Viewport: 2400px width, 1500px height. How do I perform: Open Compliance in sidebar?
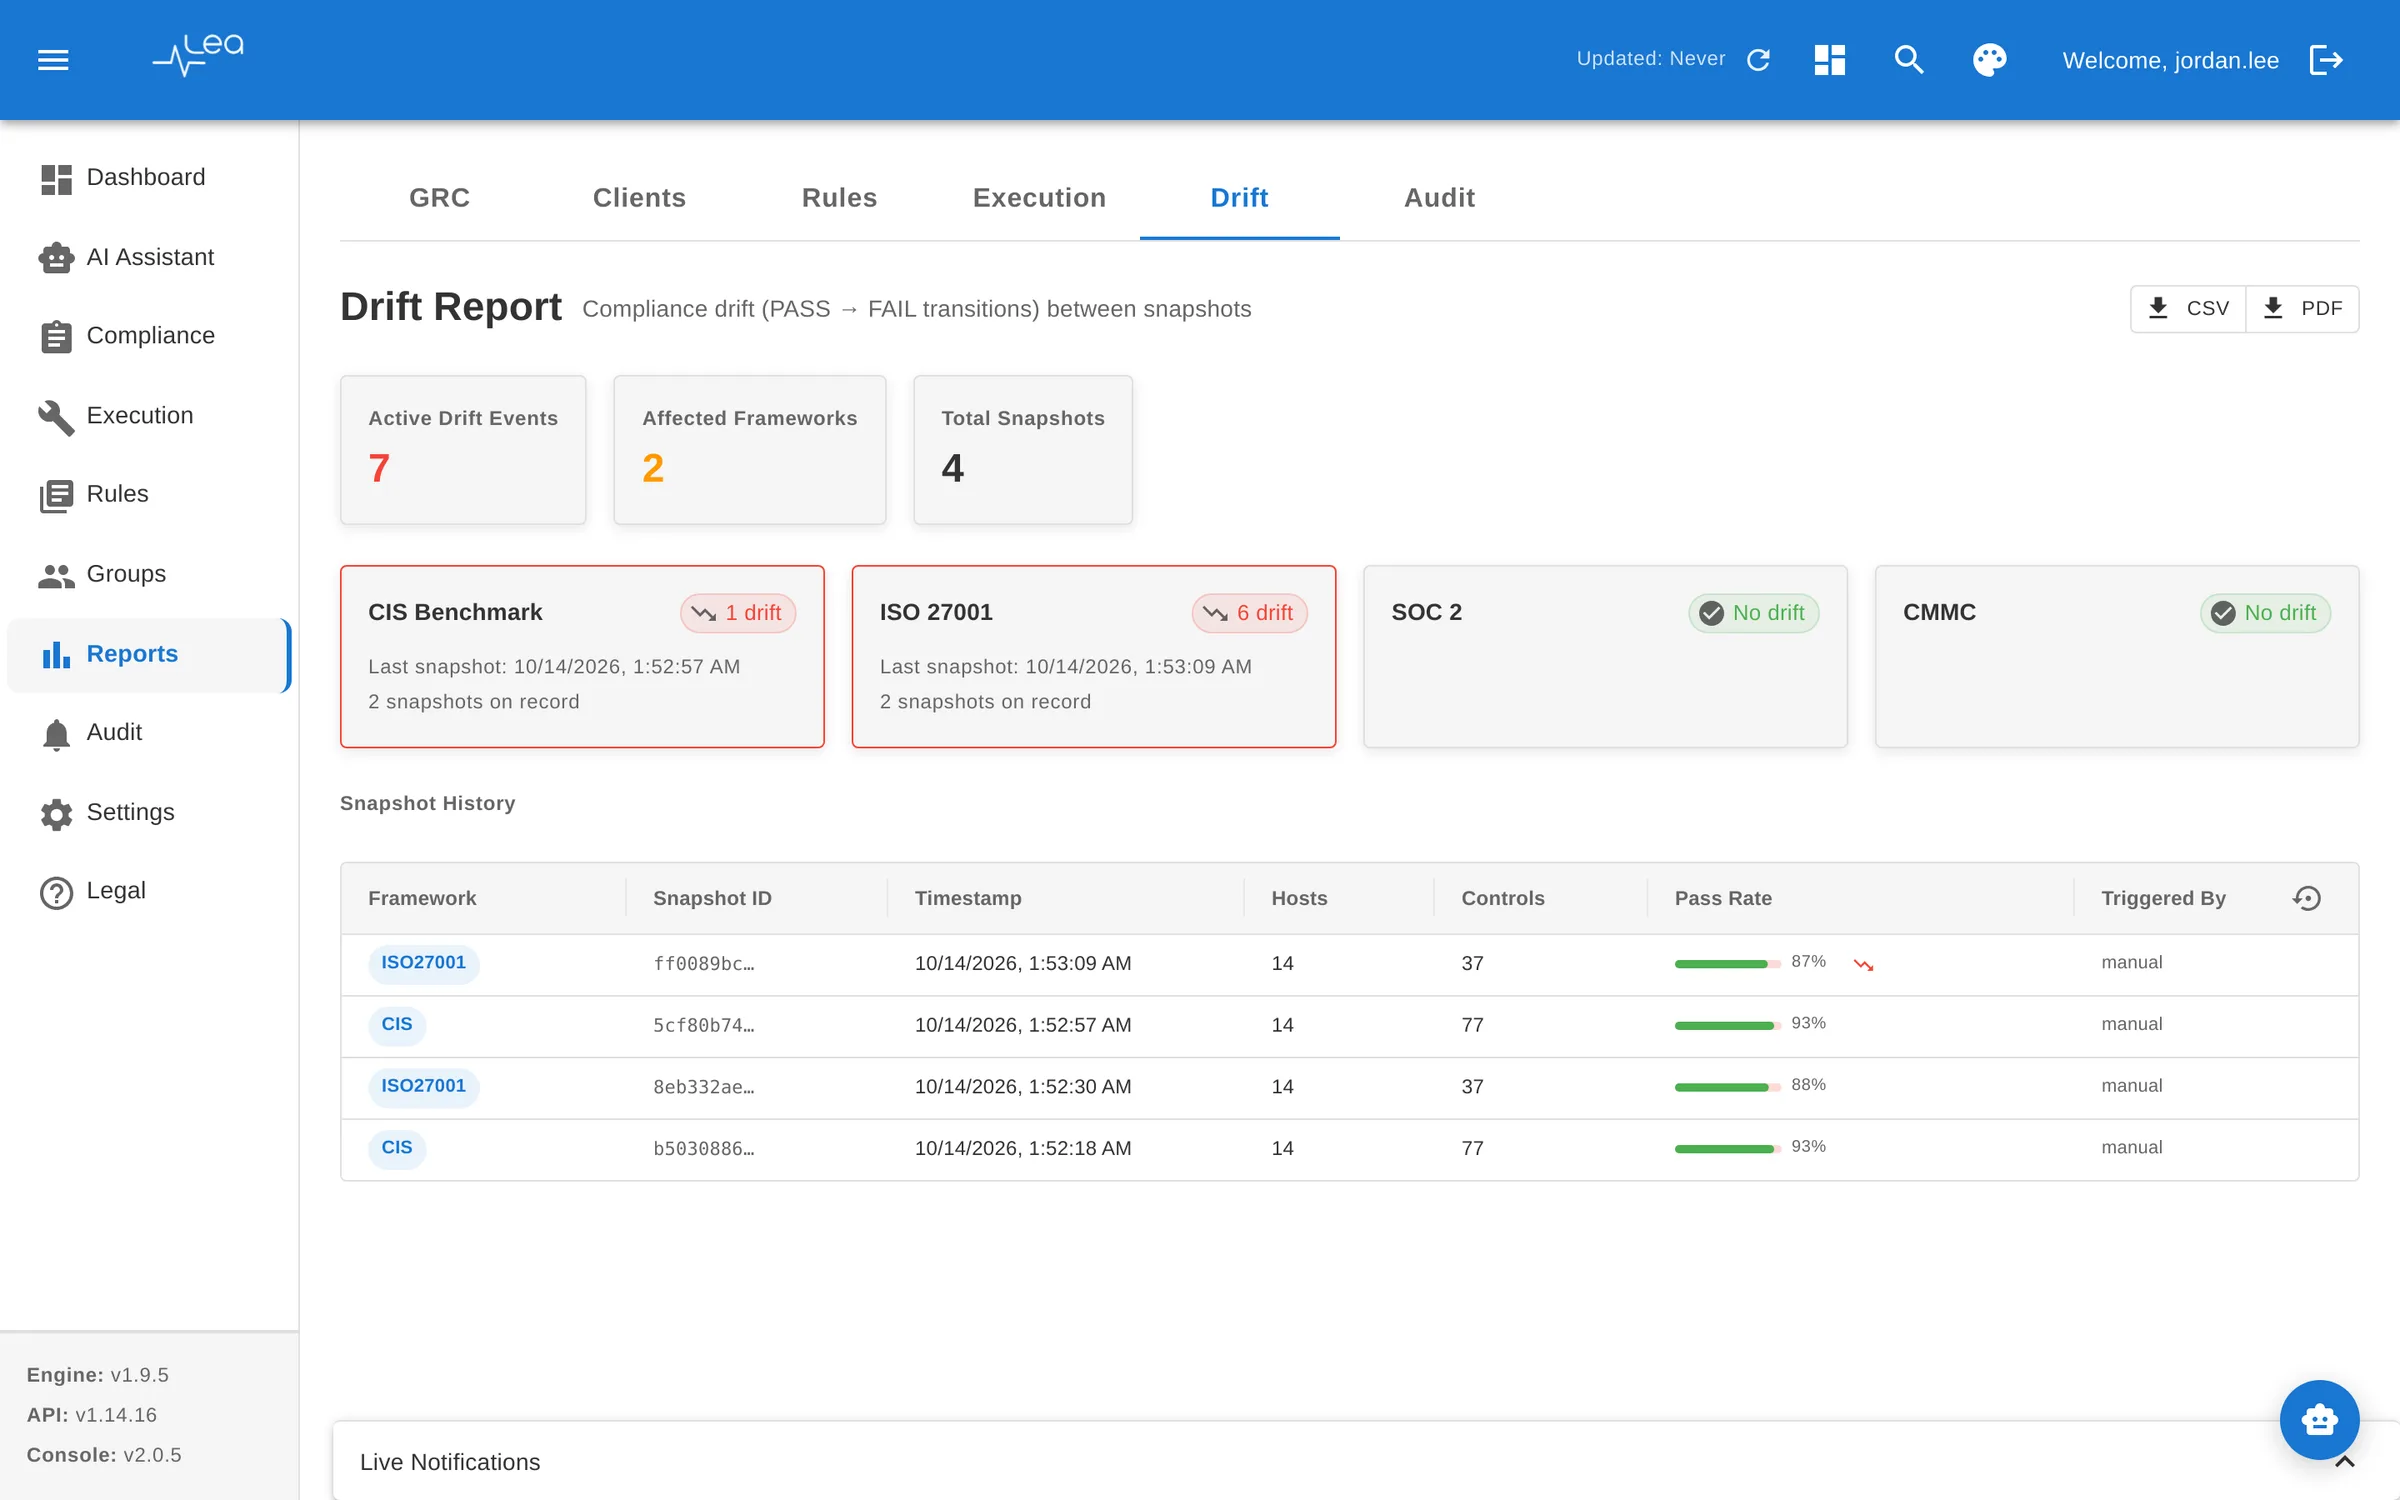pyautogui.click(x=148, y=336)
